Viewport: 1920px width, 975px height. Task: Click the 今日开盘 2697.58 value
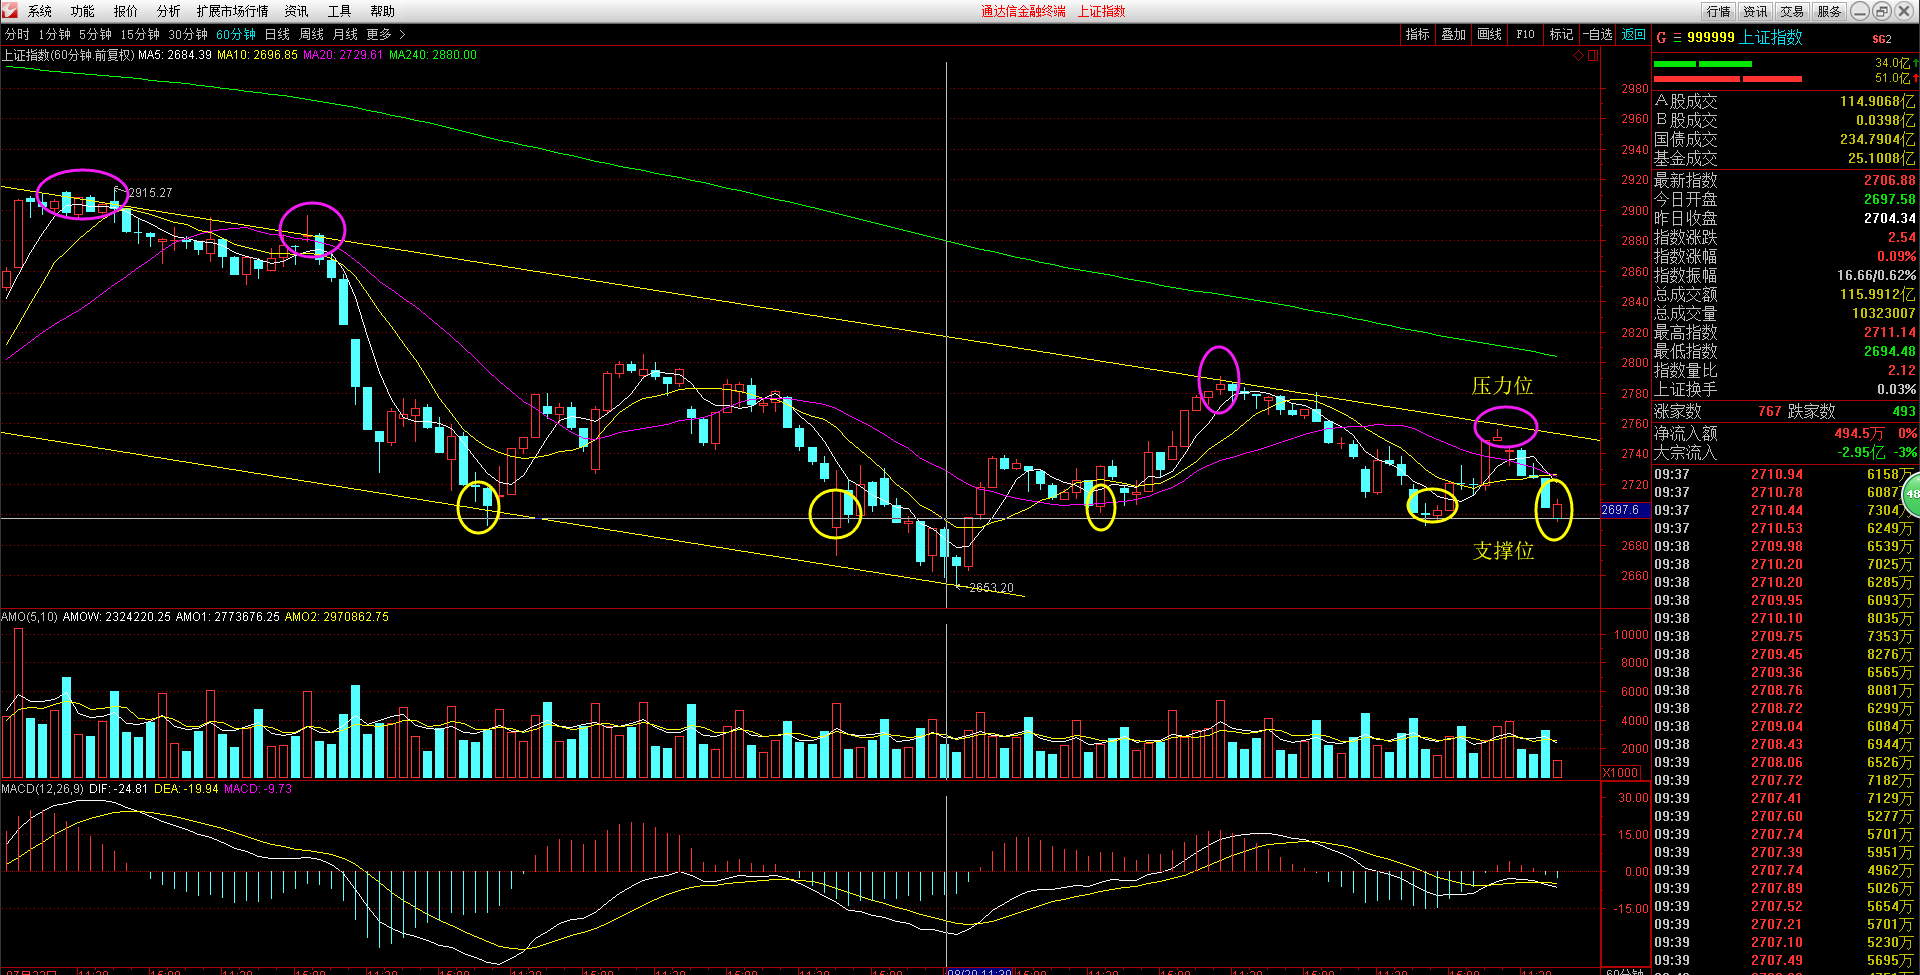coord(1890,200)
